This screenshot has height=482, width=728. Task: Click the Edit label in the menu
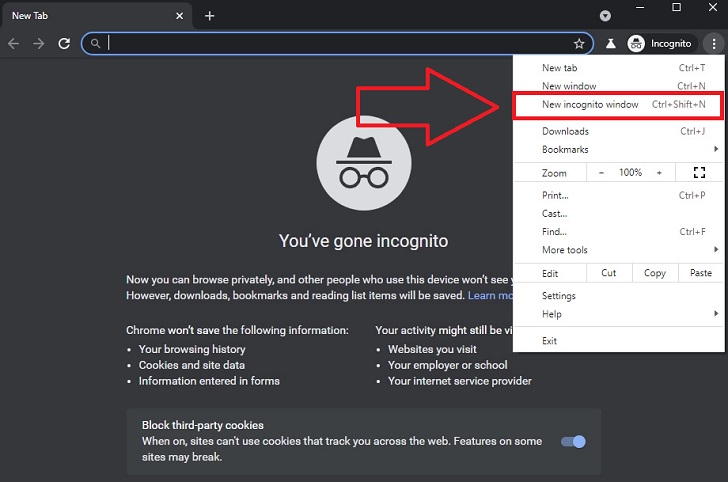coord(550,274)
